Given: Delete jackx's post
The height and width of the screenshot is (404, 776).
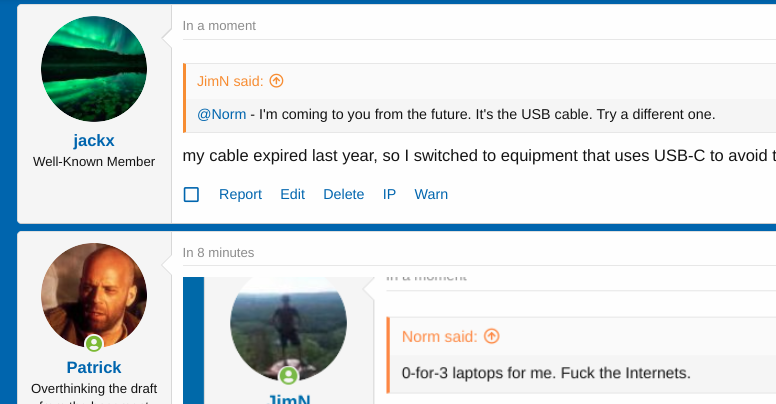Looking at the screenshot, I should point(343,194).
